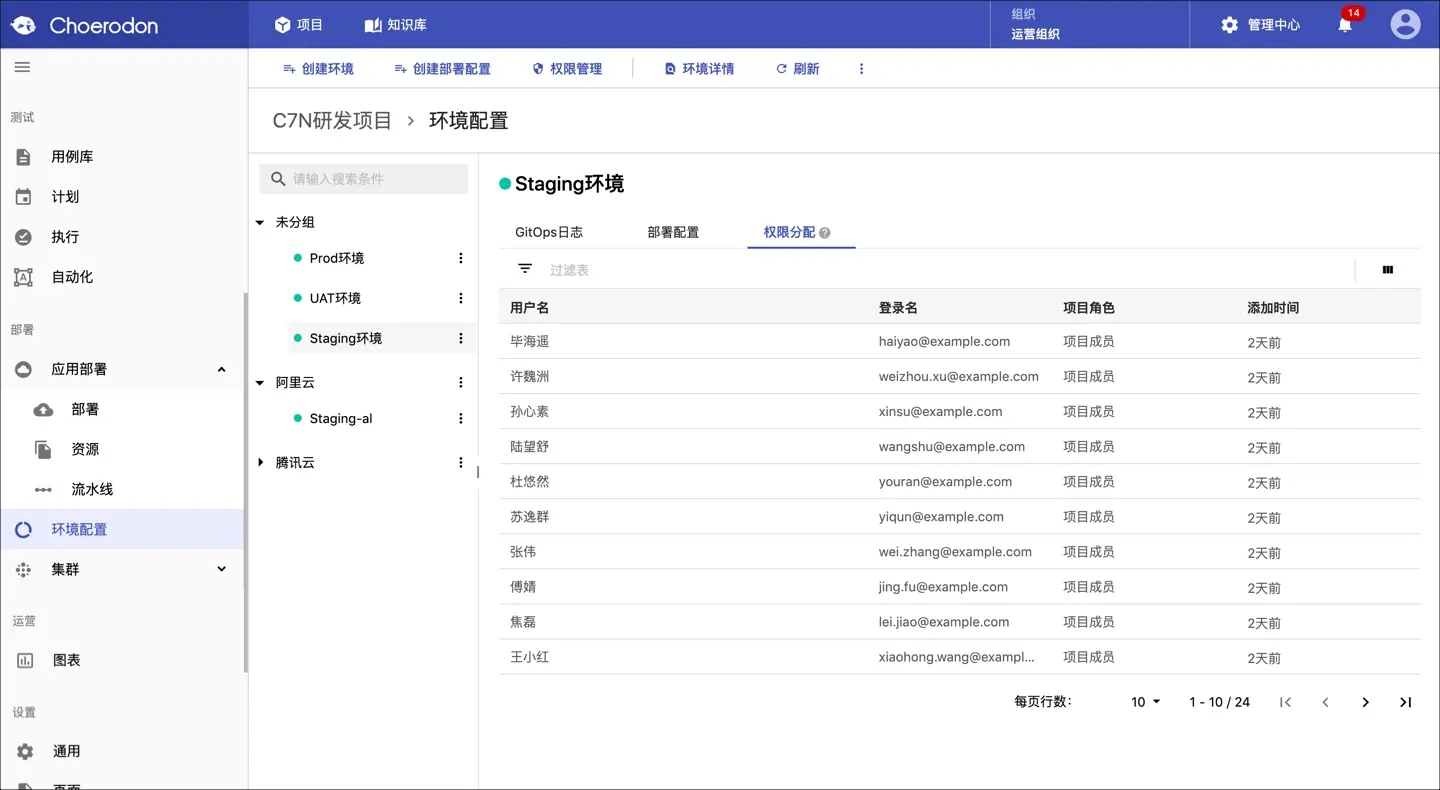Click the environment search input field

(363, 179)
